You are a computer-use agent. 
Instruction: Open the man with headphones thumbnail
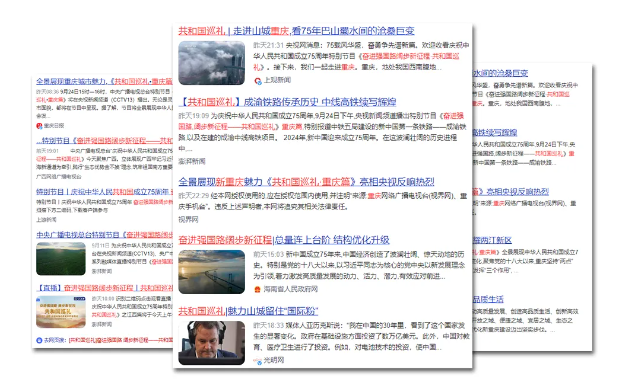[212, 343]
